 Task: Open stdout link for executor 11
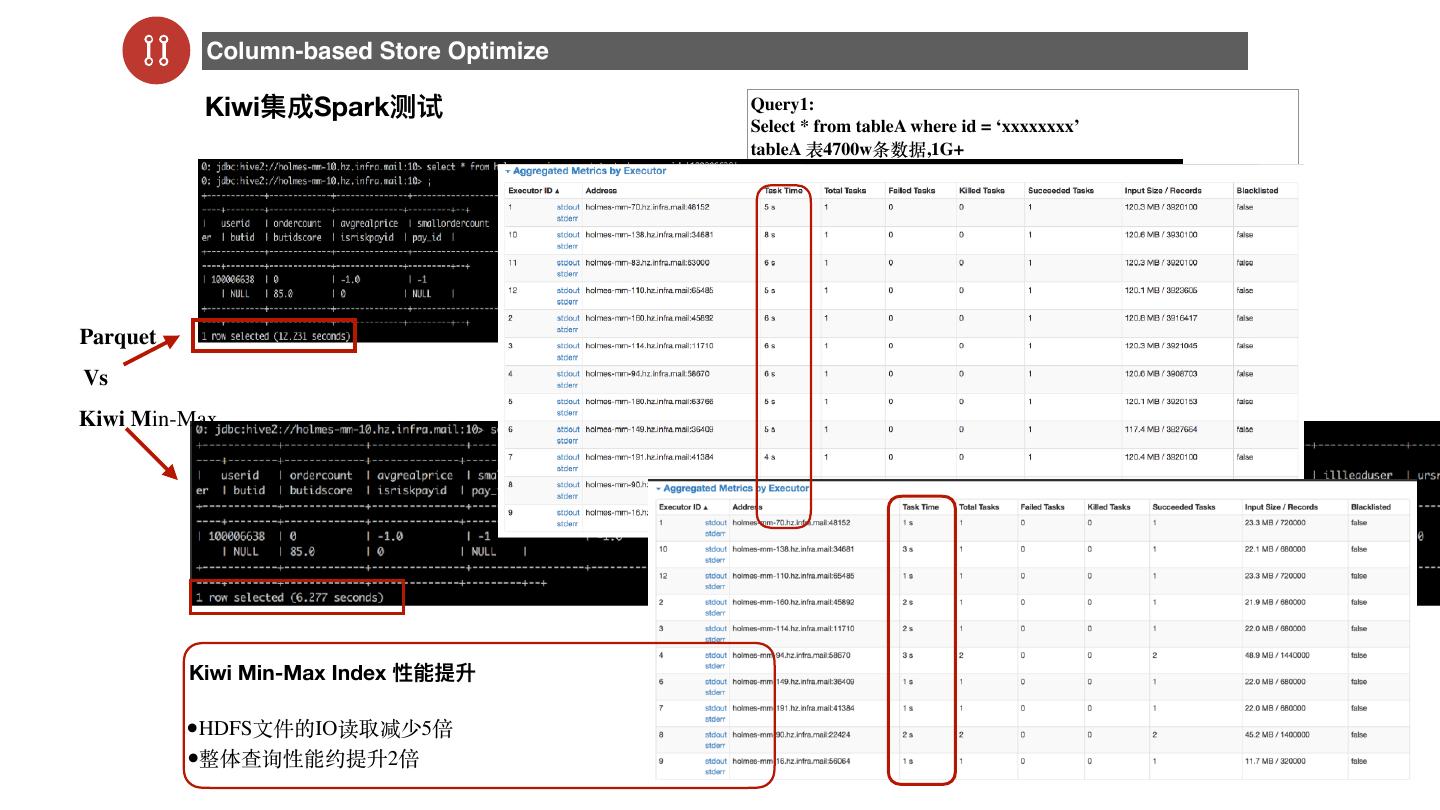tap(567, 263)
